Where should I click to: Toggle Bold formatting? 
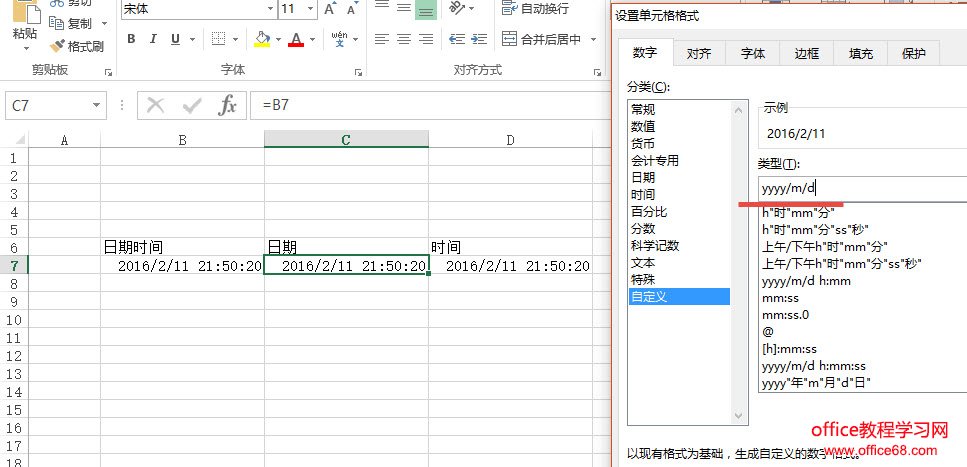[x=131, y=39]
